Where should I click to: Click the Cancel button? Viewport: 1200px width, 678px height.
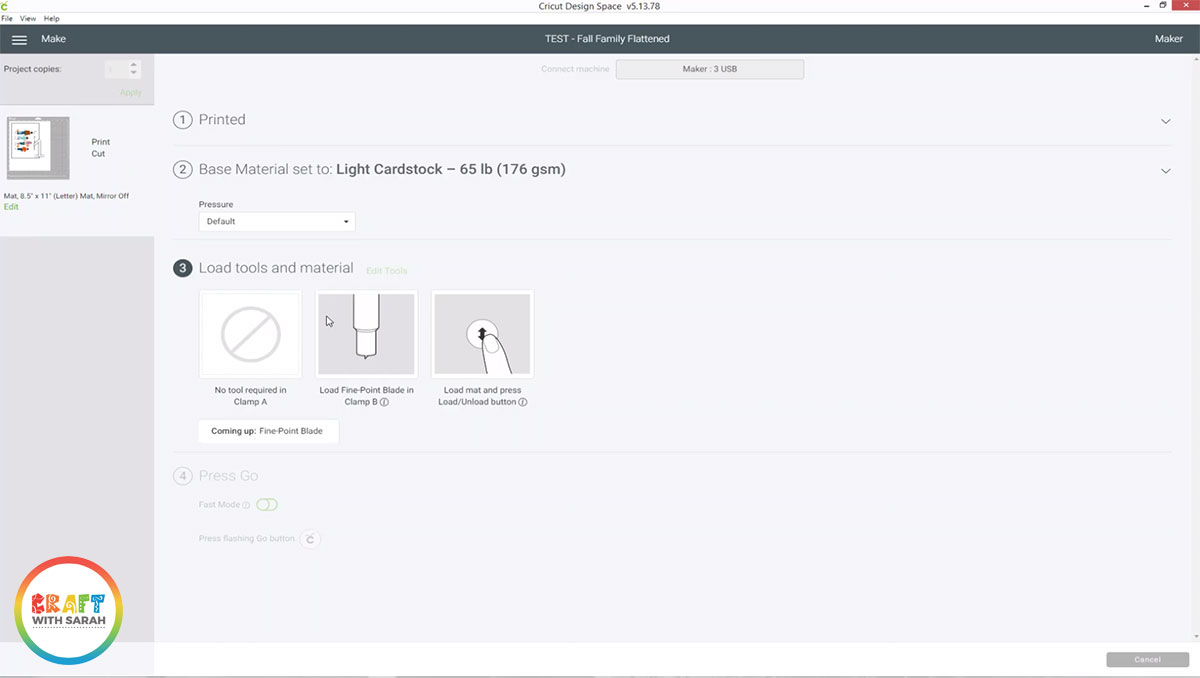pyautogui.click(x=1148, y=660)
